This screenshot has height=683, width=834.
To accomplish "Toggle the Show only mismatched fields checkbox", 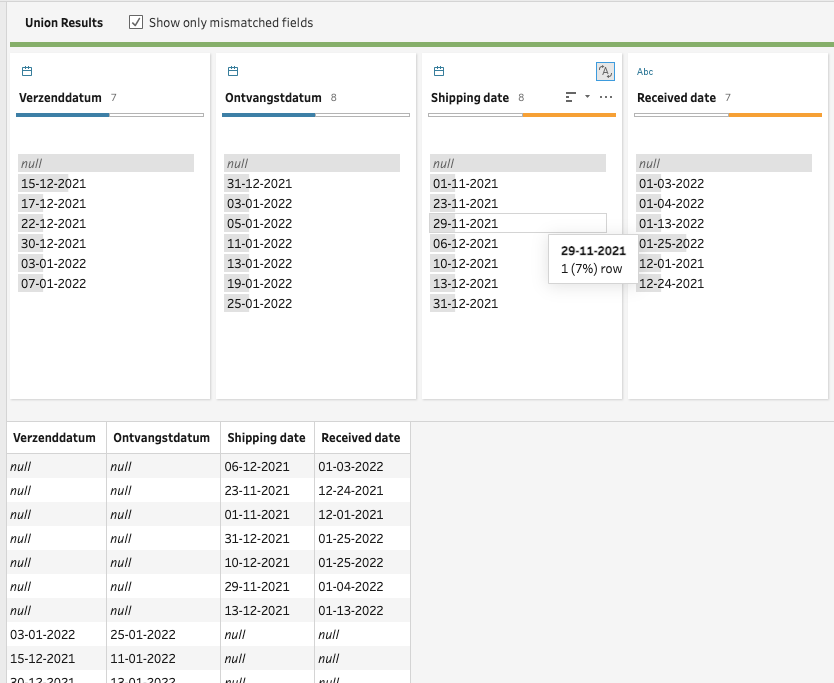I will [136, 22].
